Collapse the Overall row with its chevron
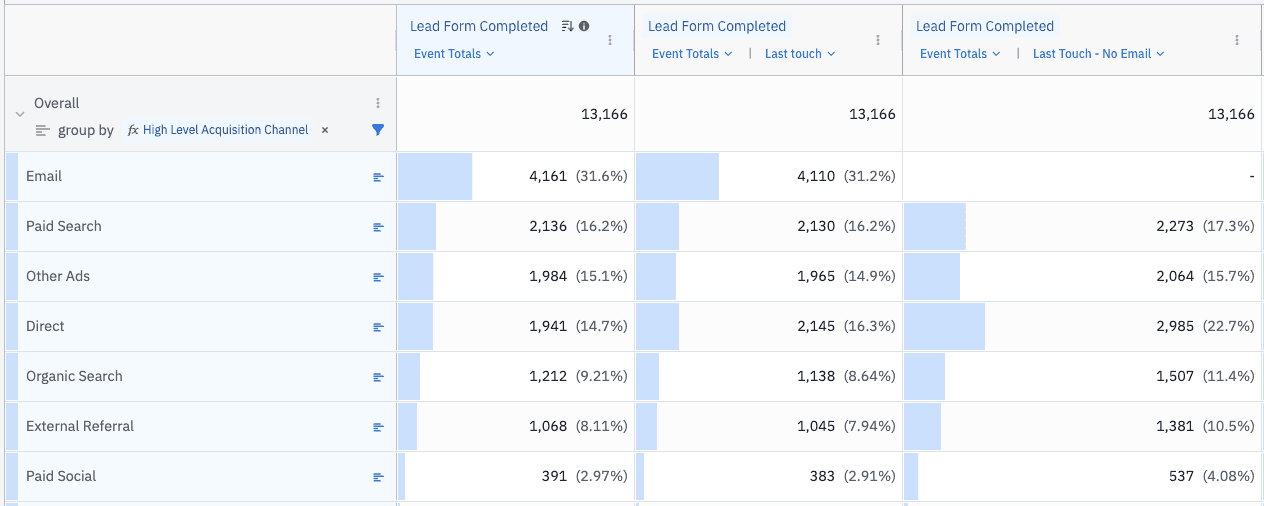The width and height of the screenshot is (1264, 506). (20, 116)
